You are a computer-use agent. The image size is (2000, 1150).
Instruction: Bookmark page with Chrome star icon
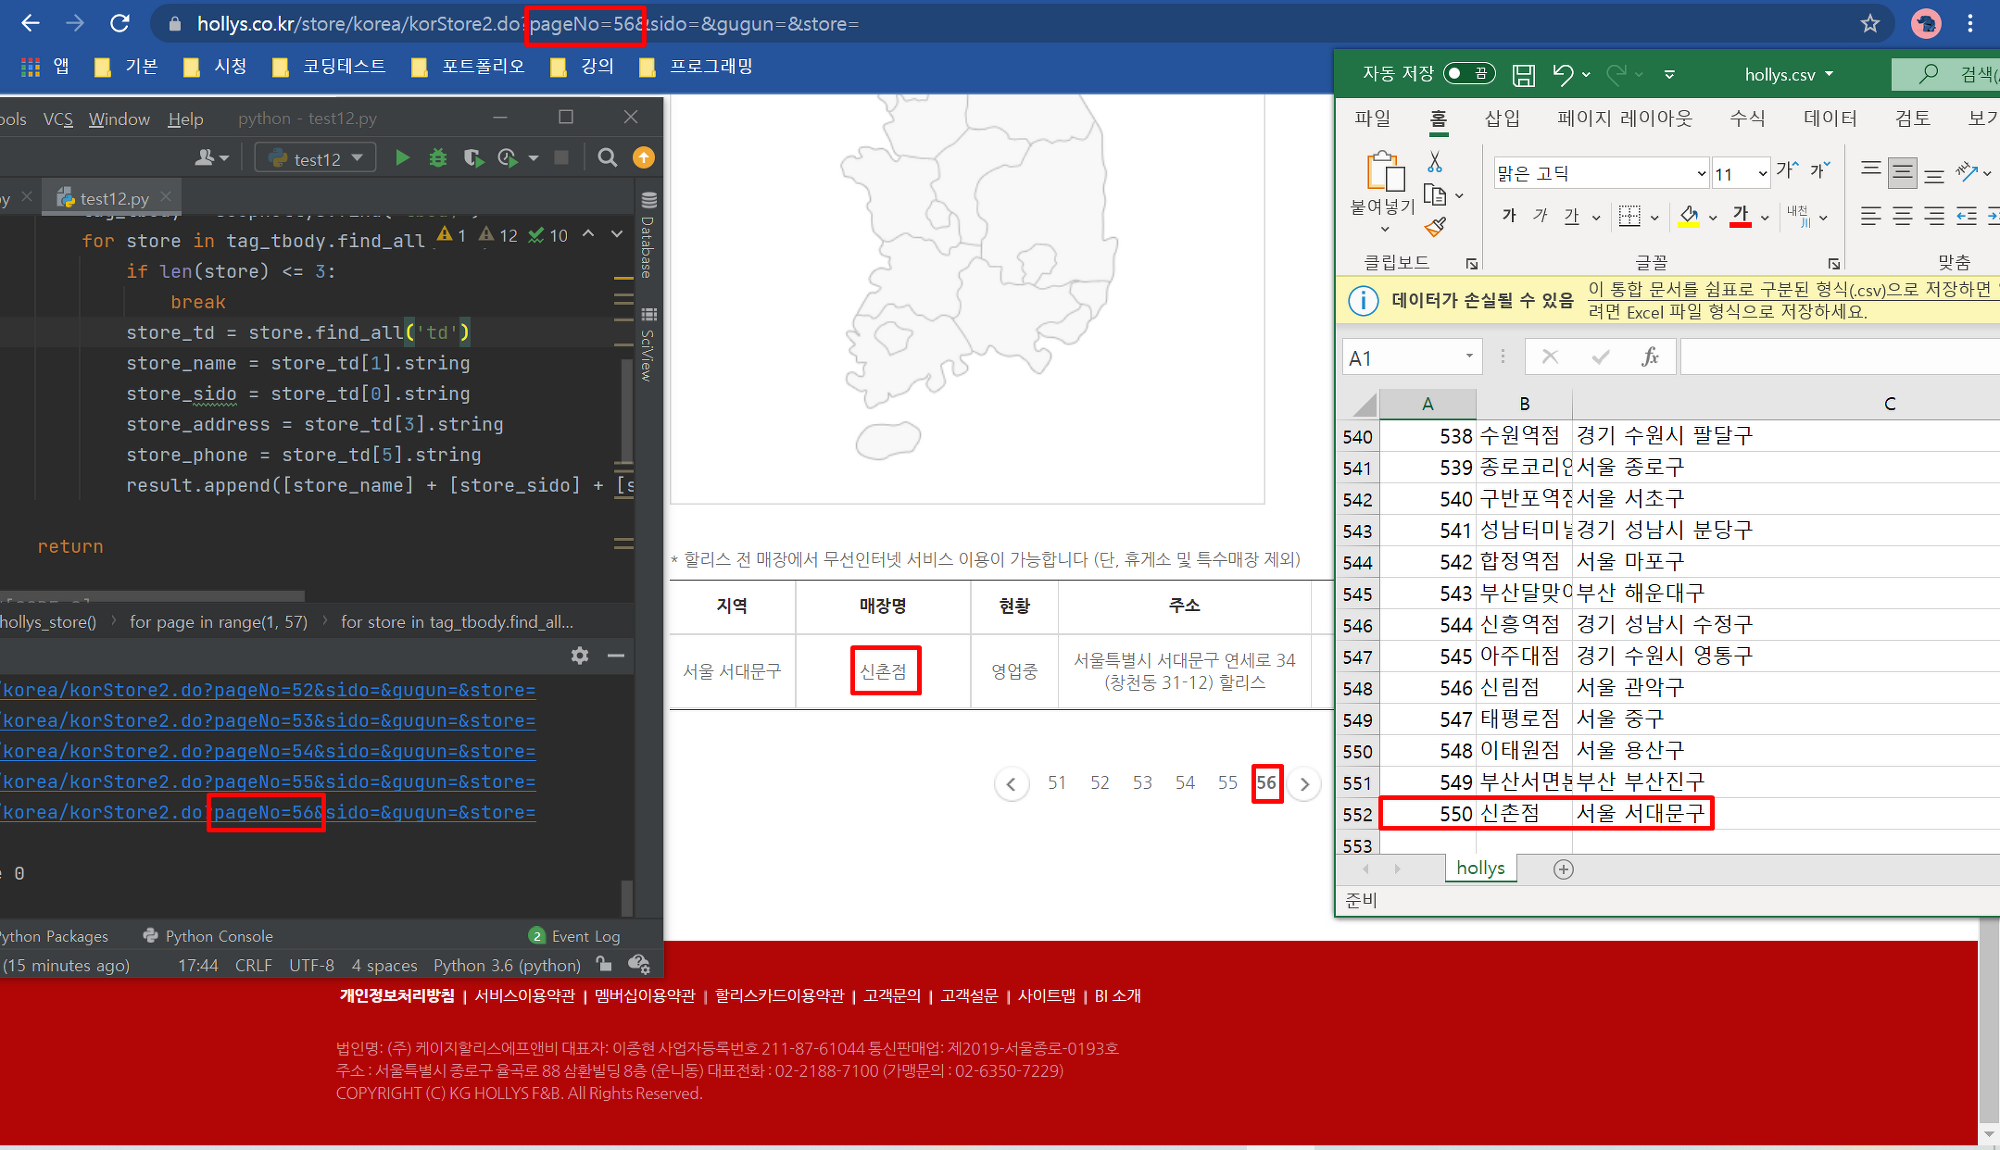tap(1870, 24)
